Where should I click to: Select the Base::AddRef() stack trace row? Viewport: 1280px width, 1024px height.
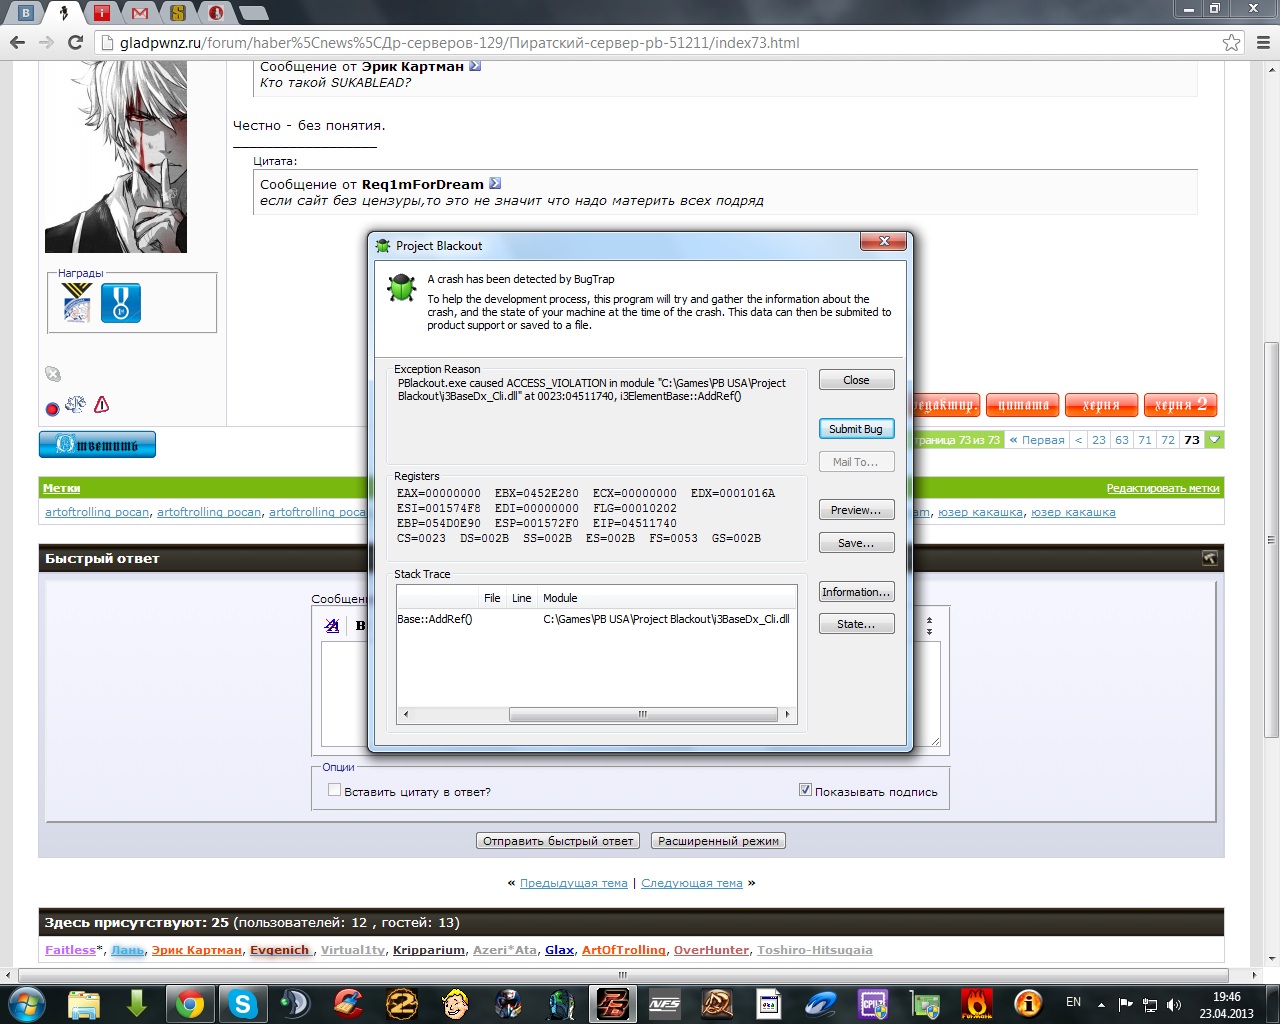tap(596, 619)
